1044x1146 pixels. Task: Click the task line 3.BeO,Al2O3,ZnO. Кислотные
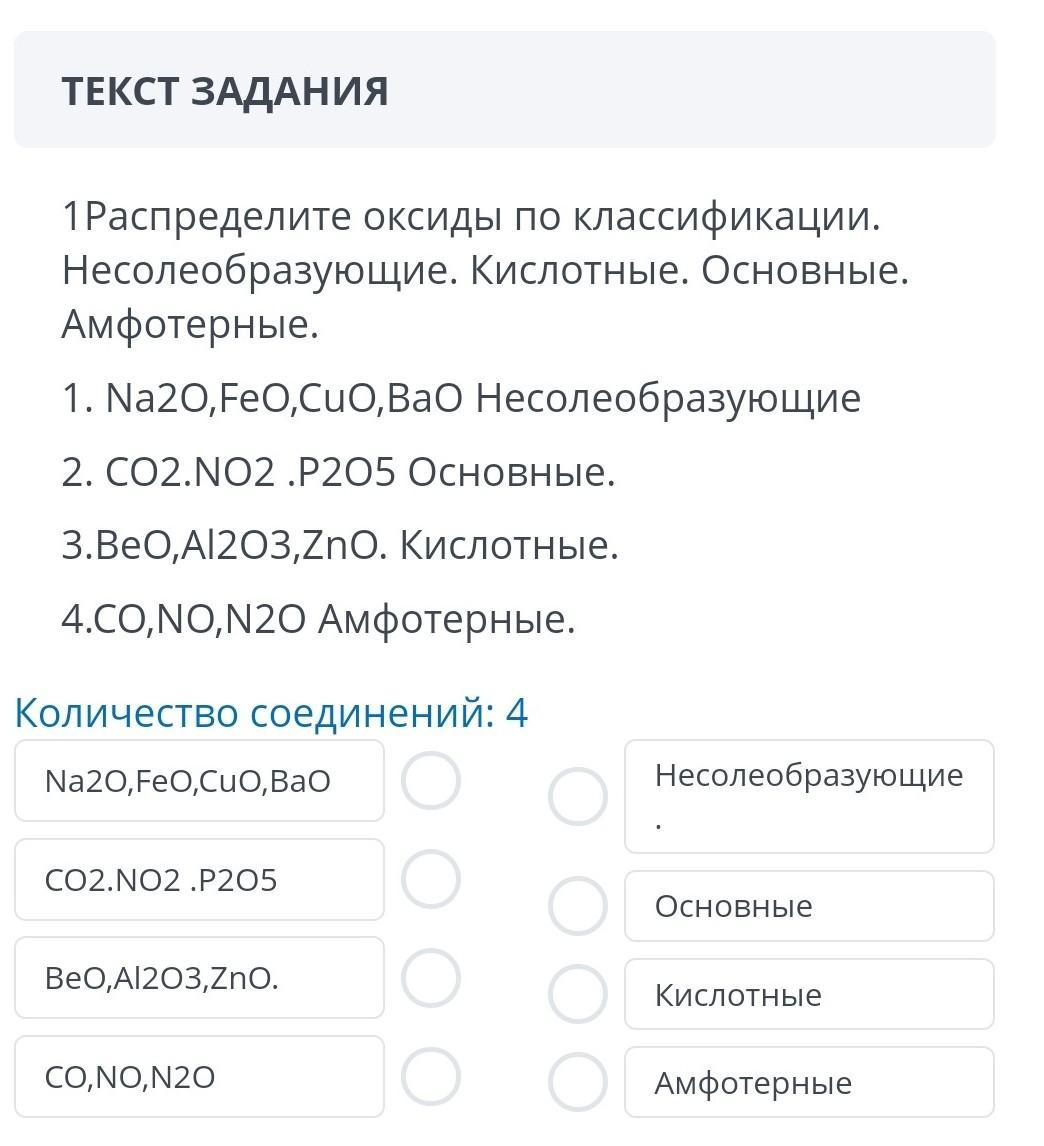pyautogui.click(x=340, y=546)
